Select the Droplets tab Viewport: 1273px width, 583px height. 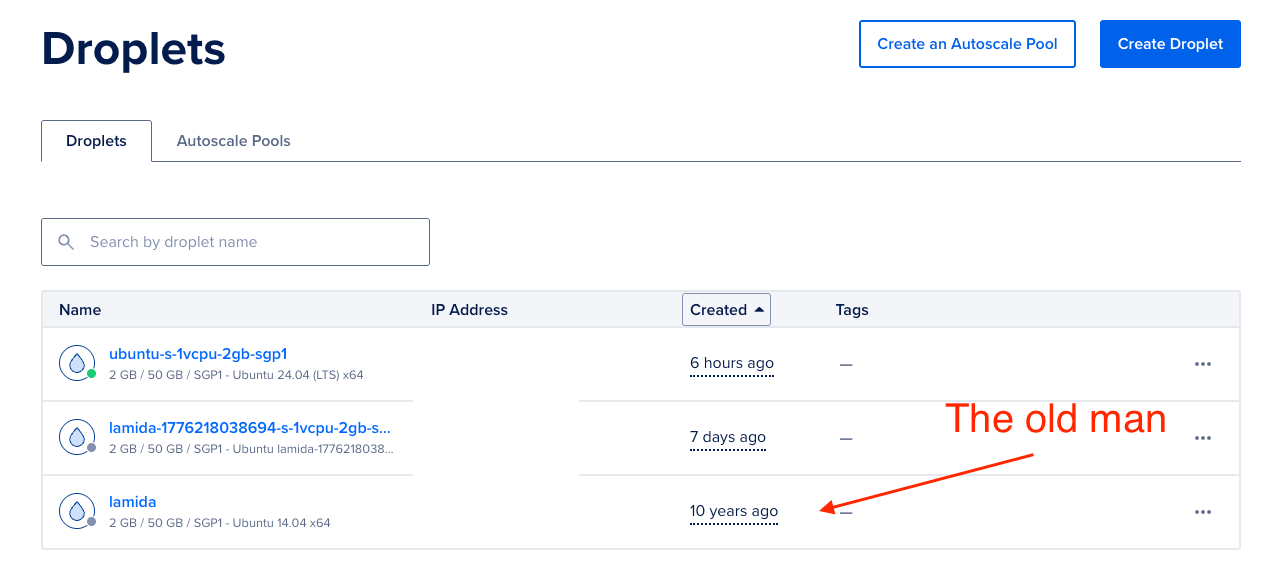pyautogui.click(x=96, y=141)
